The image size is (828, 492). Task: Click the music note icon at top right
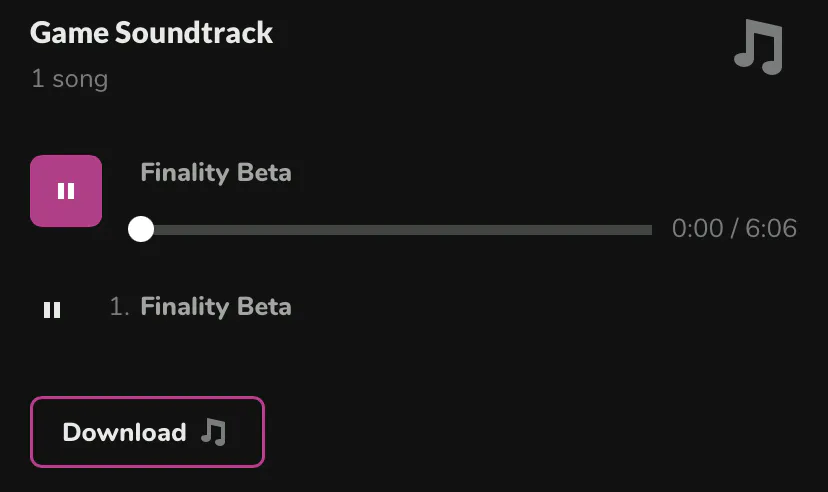(759, 48)
